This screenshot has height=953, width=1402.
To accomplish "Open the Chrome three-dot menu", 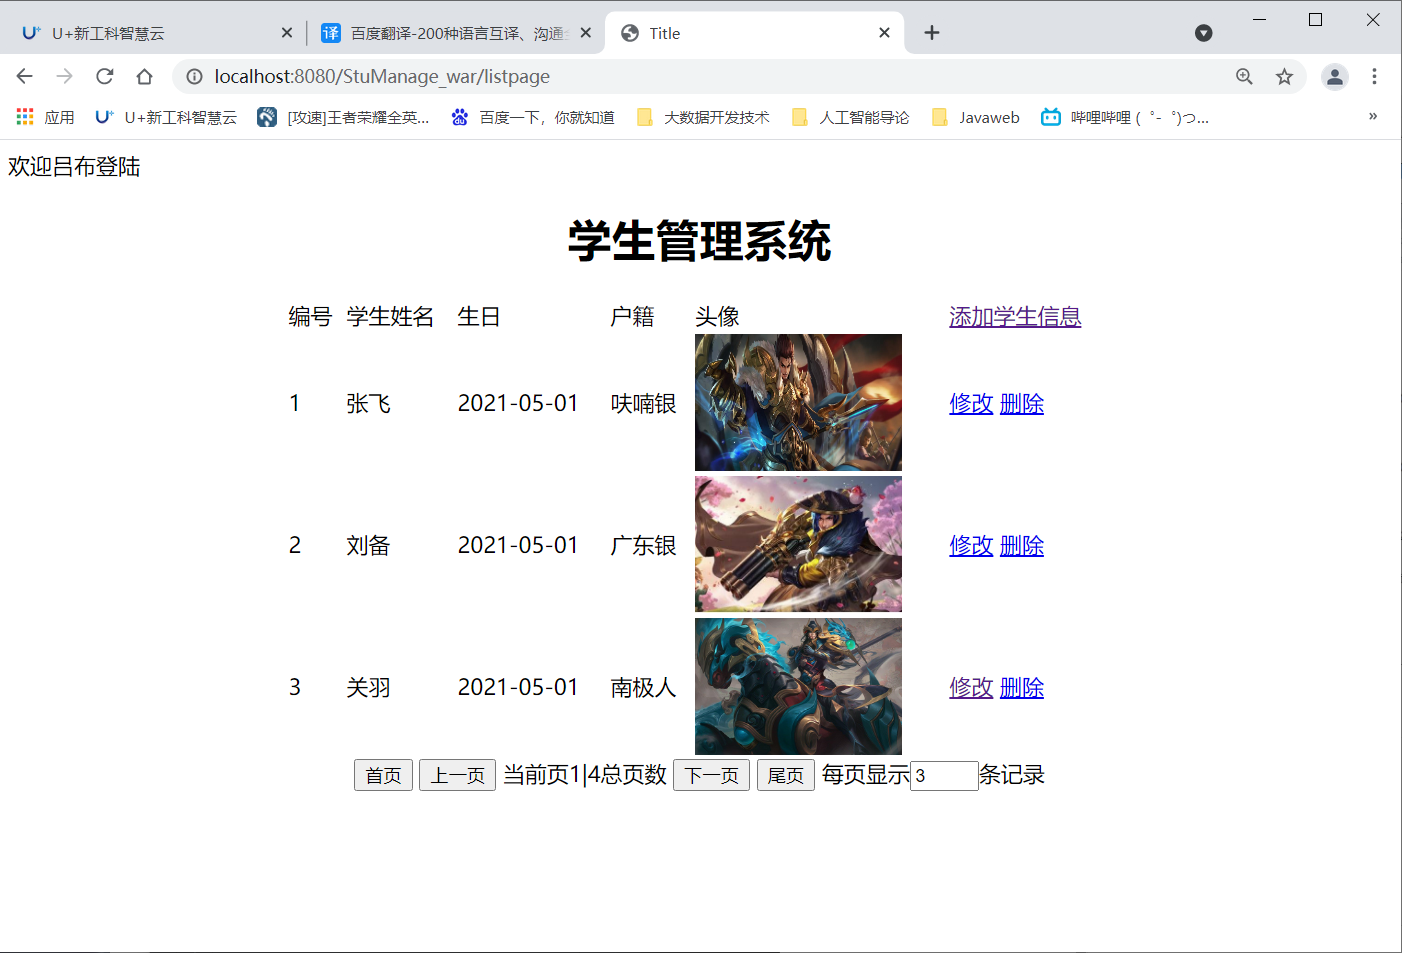I will coord(1374,76).
